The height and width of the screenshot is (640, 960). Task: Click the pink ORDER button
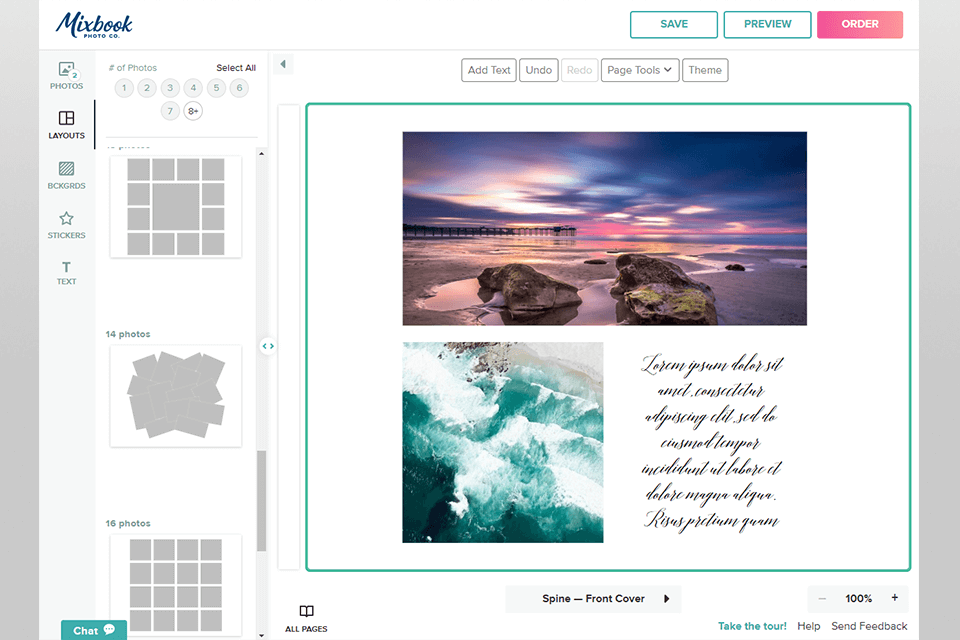(860, 24)
